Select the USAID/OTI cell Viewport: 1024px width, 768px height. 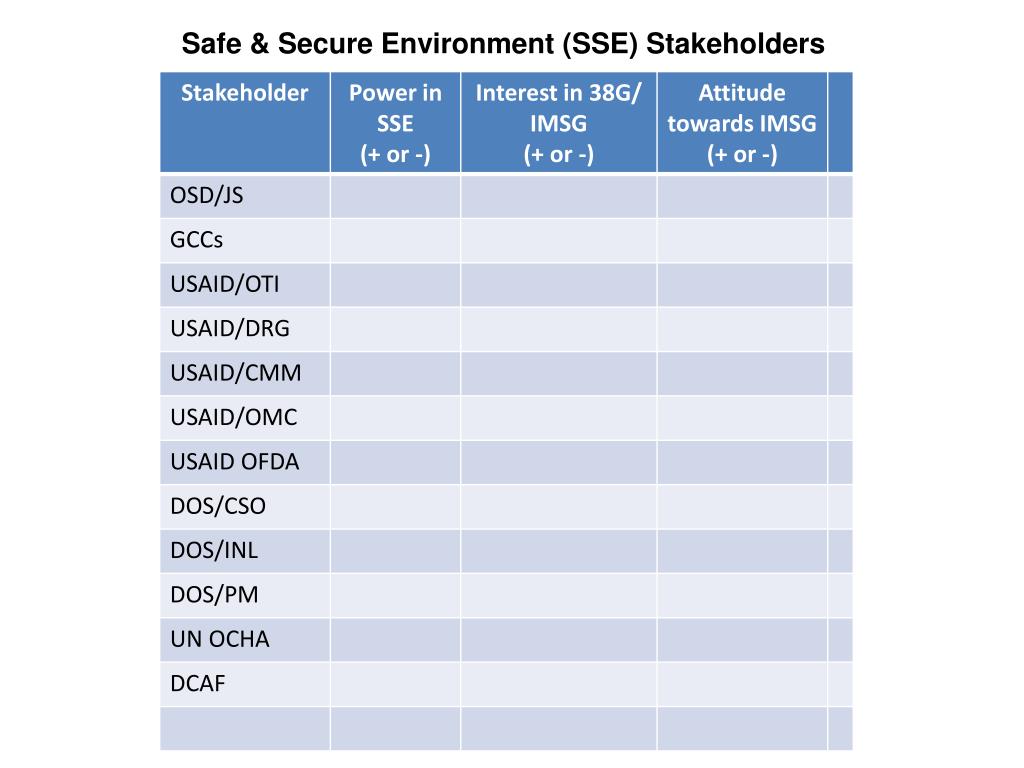tap(245, 285)
